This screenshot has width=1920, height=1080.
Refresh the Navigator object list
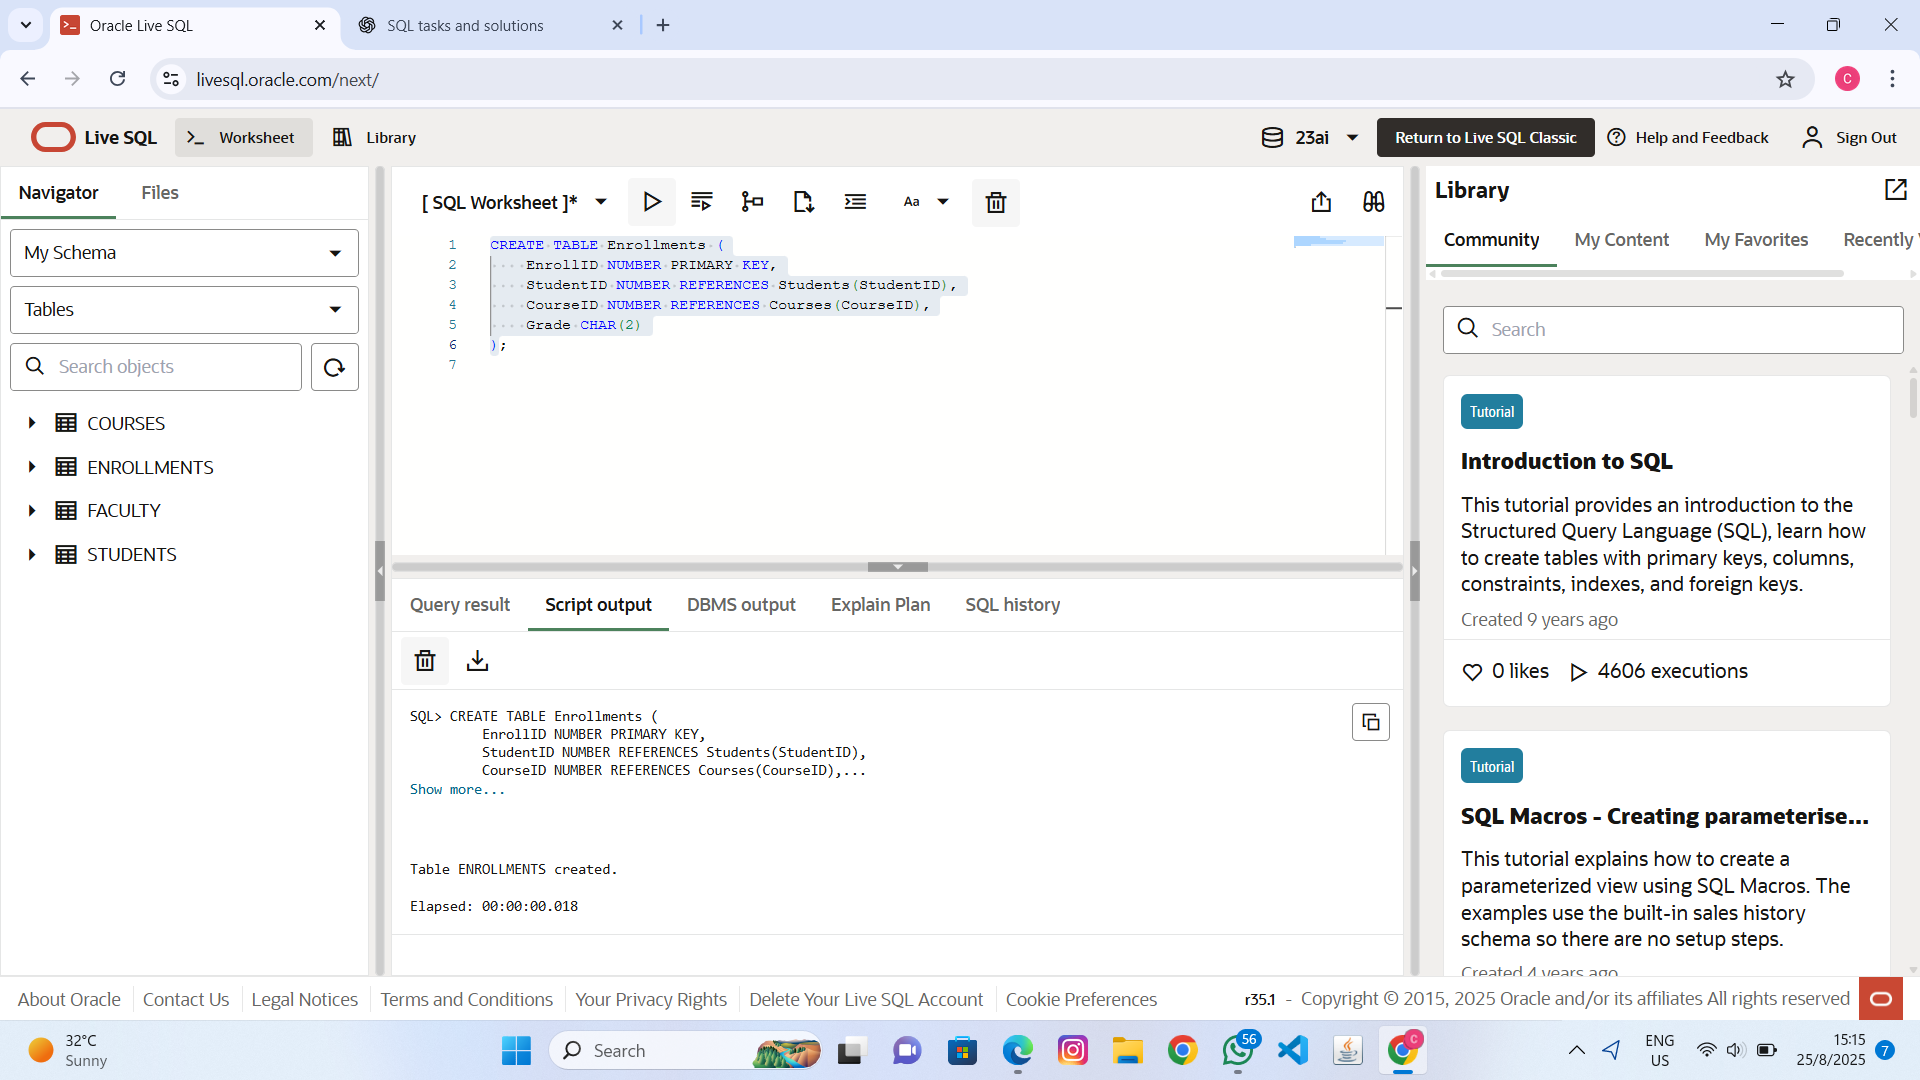coord(334,367)
